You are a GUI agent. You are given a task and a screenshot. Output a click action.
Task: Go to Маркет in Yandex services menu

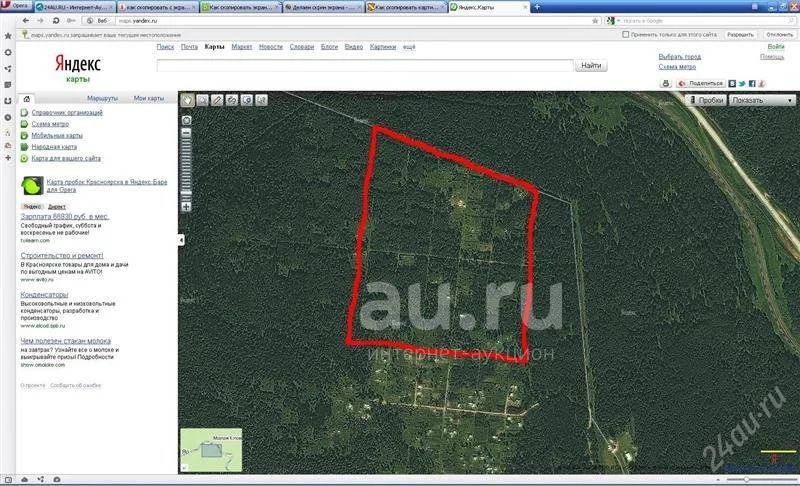click(242, 47)
